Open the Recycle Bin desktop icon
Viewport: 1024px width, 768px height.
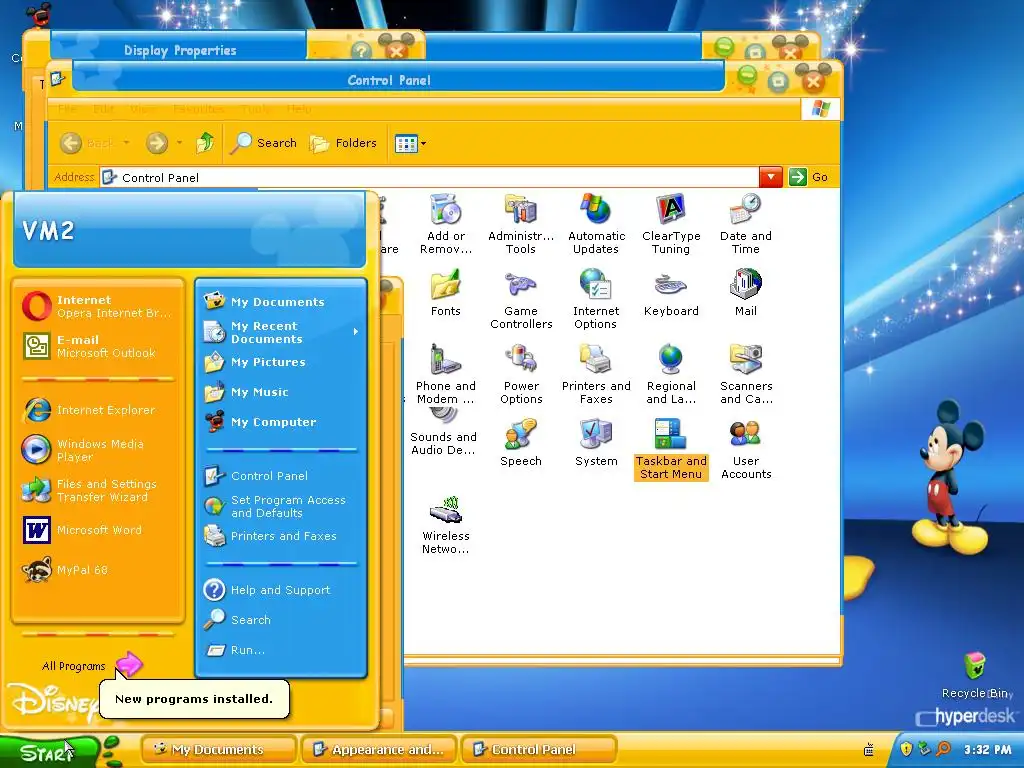(x=975, y=676)
